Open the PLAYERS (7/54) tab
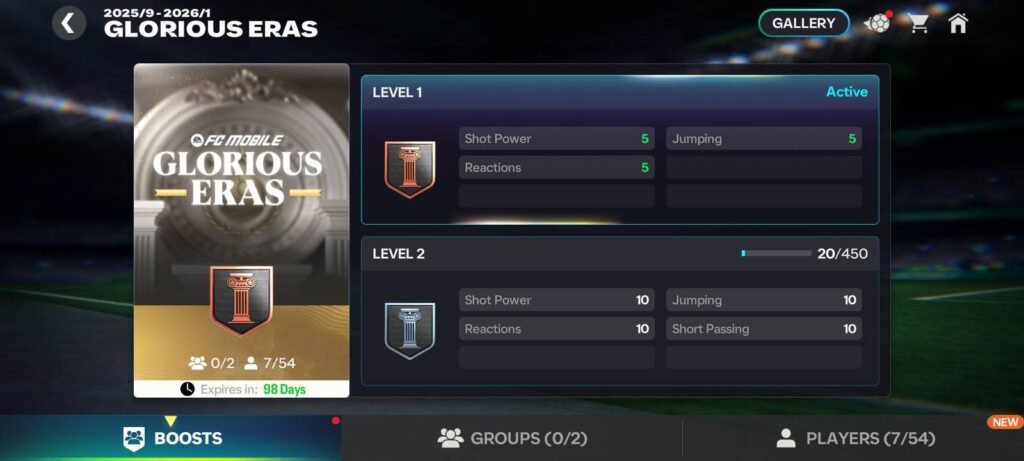This screenshot has height=461, width=1024. pos(854,438)
